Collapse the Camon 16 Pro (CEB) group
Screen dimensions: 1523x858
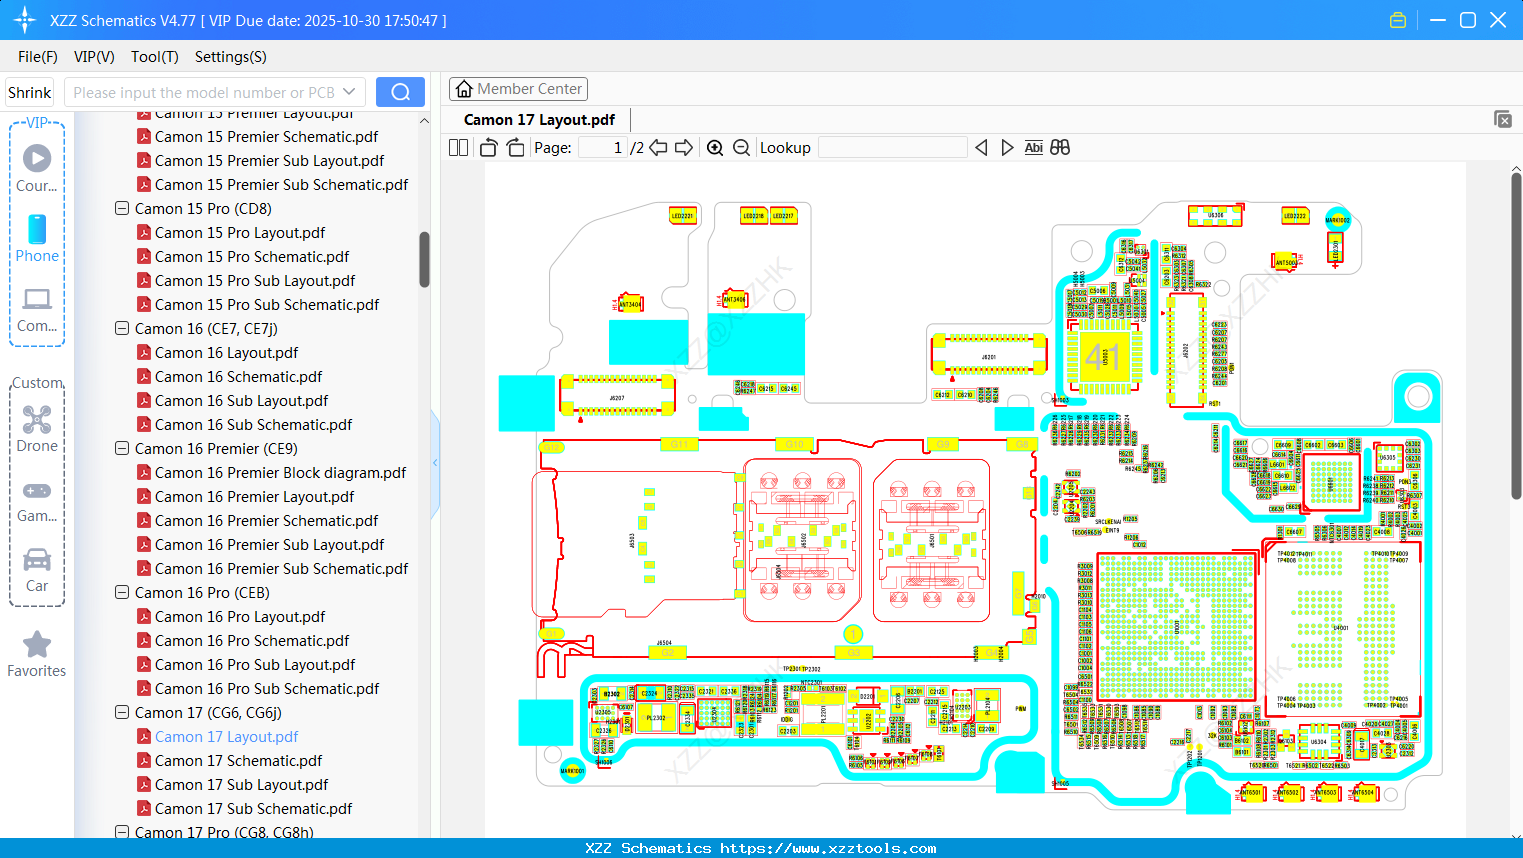tap(122, 593)
